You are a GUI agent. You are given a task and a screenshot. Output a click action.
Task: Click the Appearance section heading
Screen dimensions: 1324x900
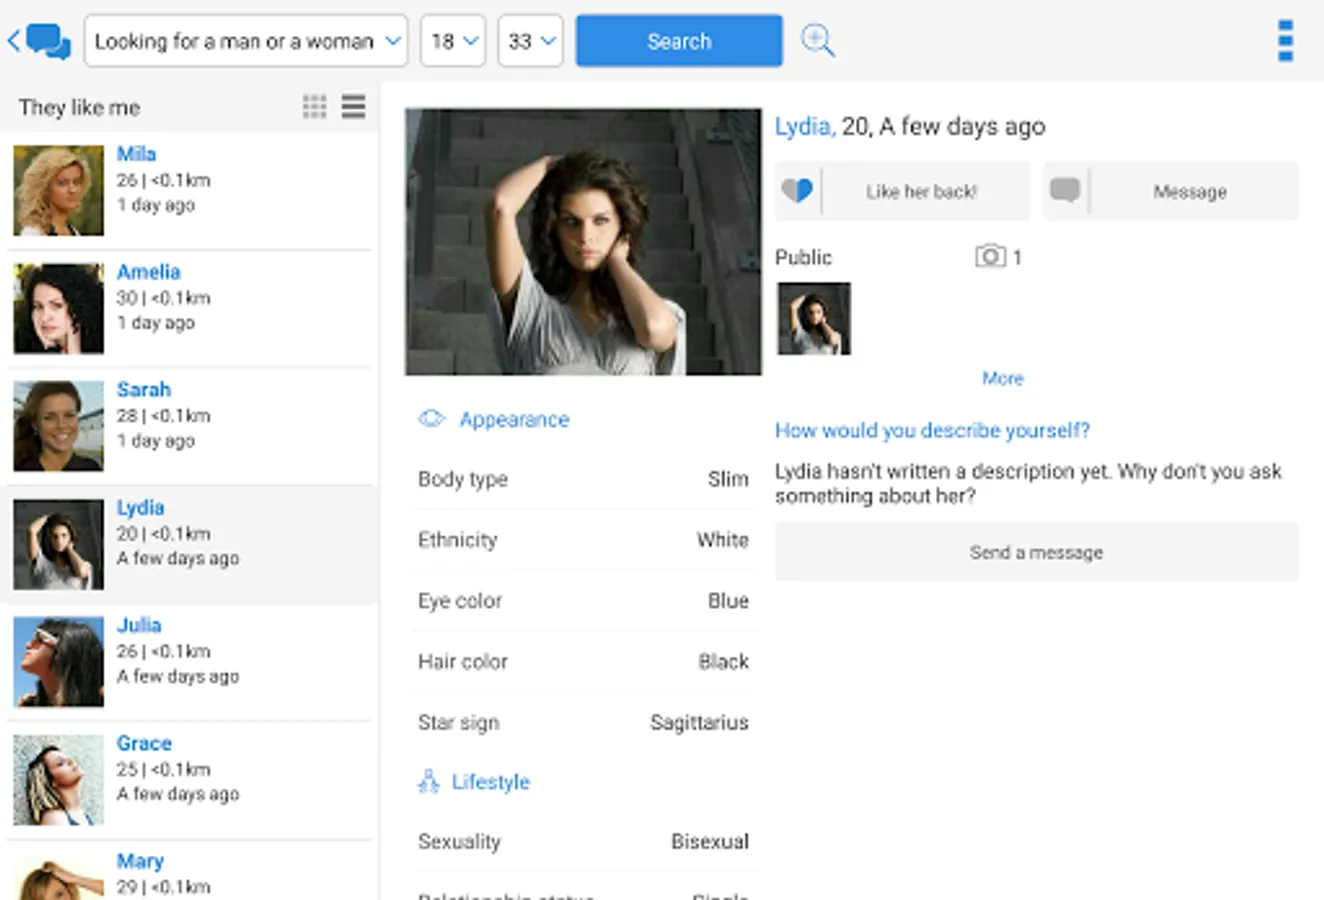coord(514,420)
